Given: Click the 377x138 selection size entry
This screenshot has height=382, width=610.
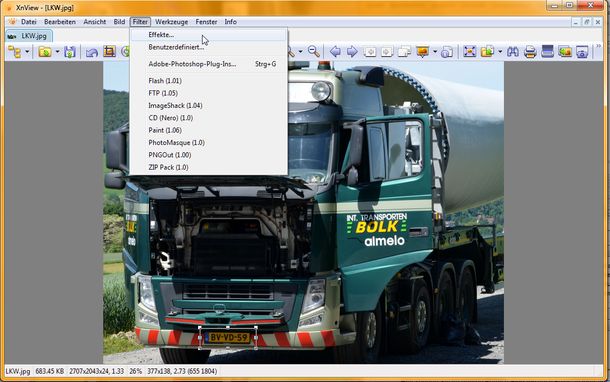Looking at the screenshot, I should 182,371.
